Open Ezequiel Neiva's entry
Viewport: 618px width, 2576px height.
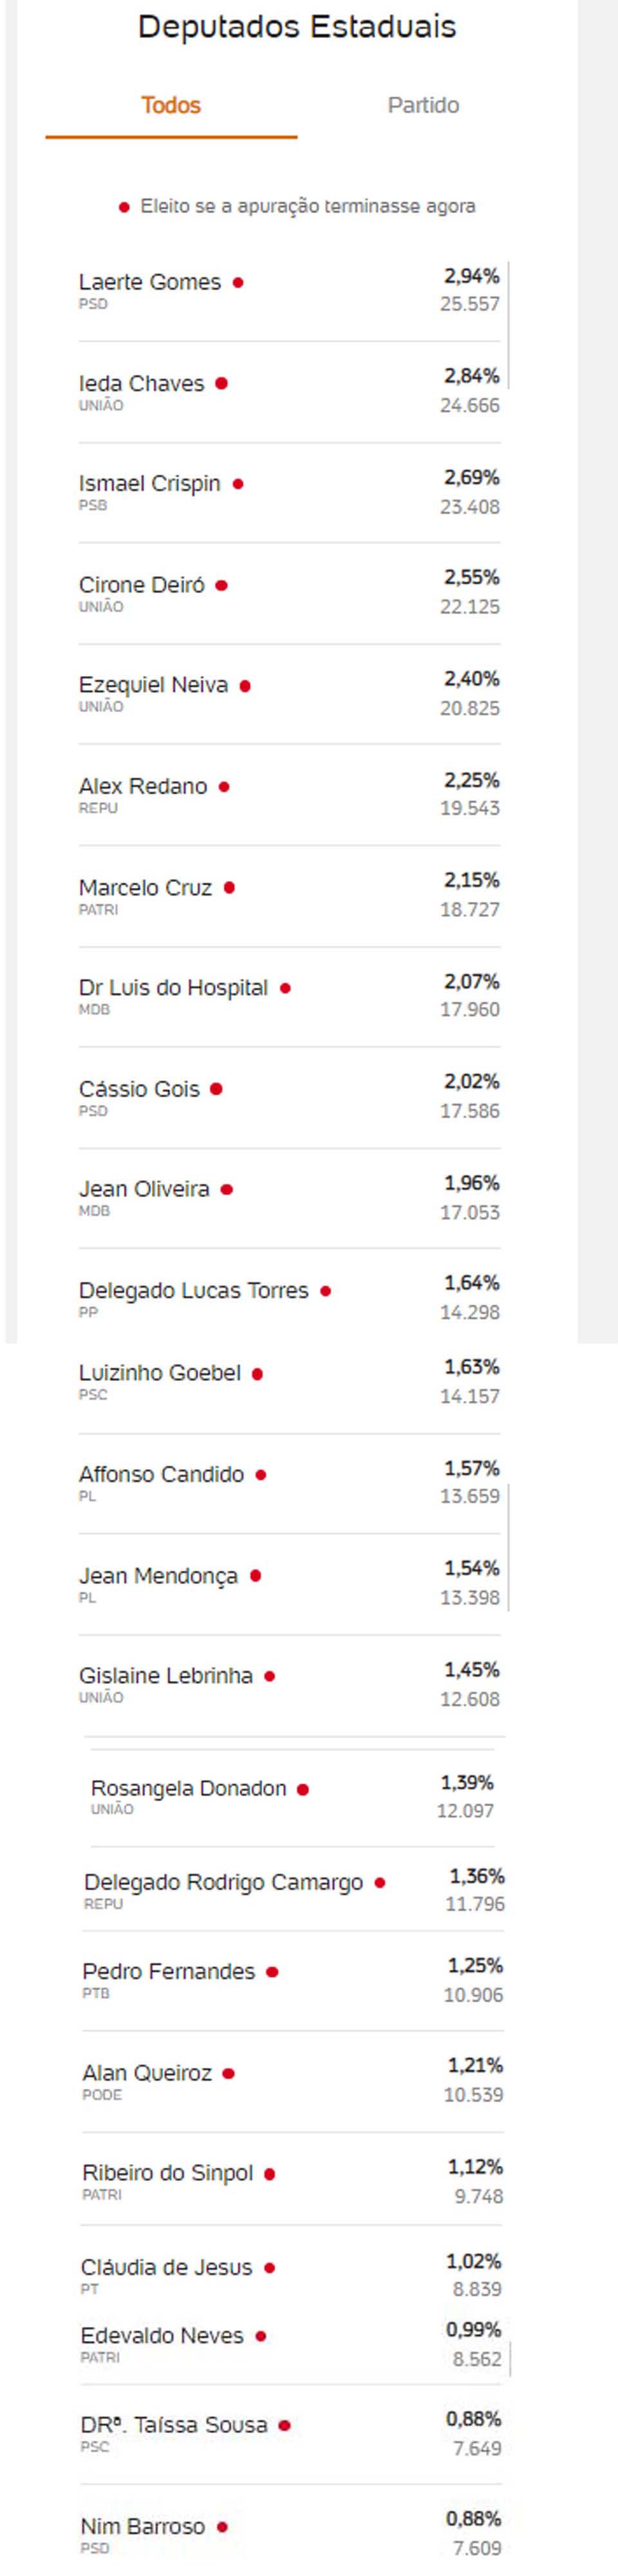(154, 686)
